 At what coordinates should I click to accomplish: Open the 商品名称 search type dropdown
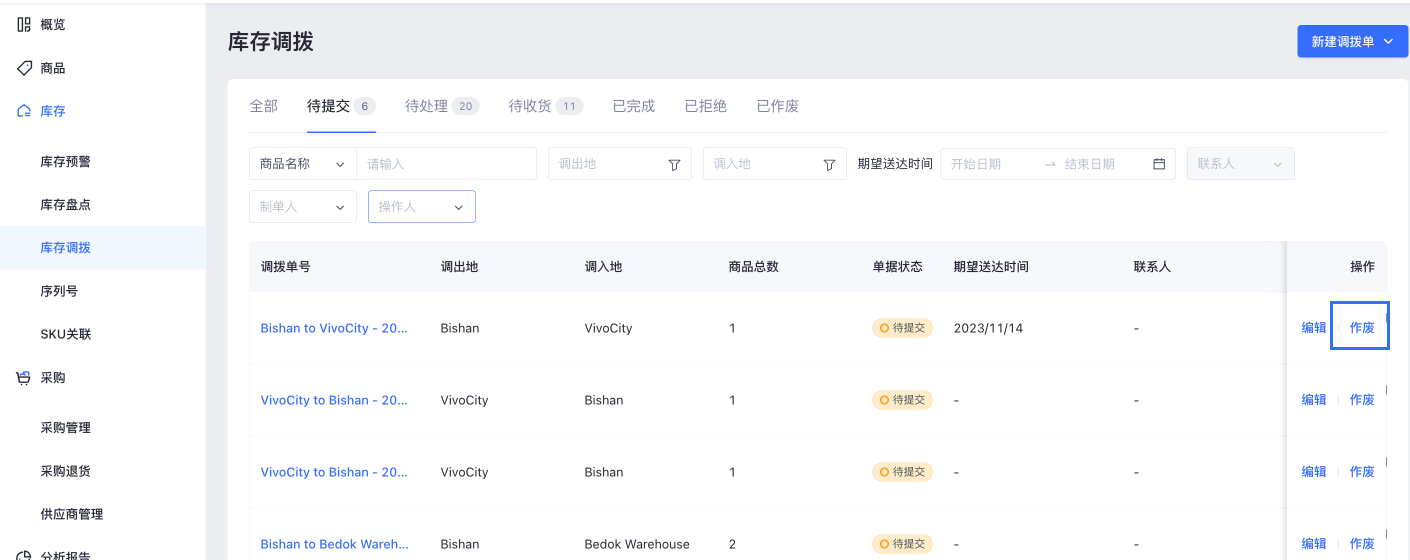[x=302, y=164]
